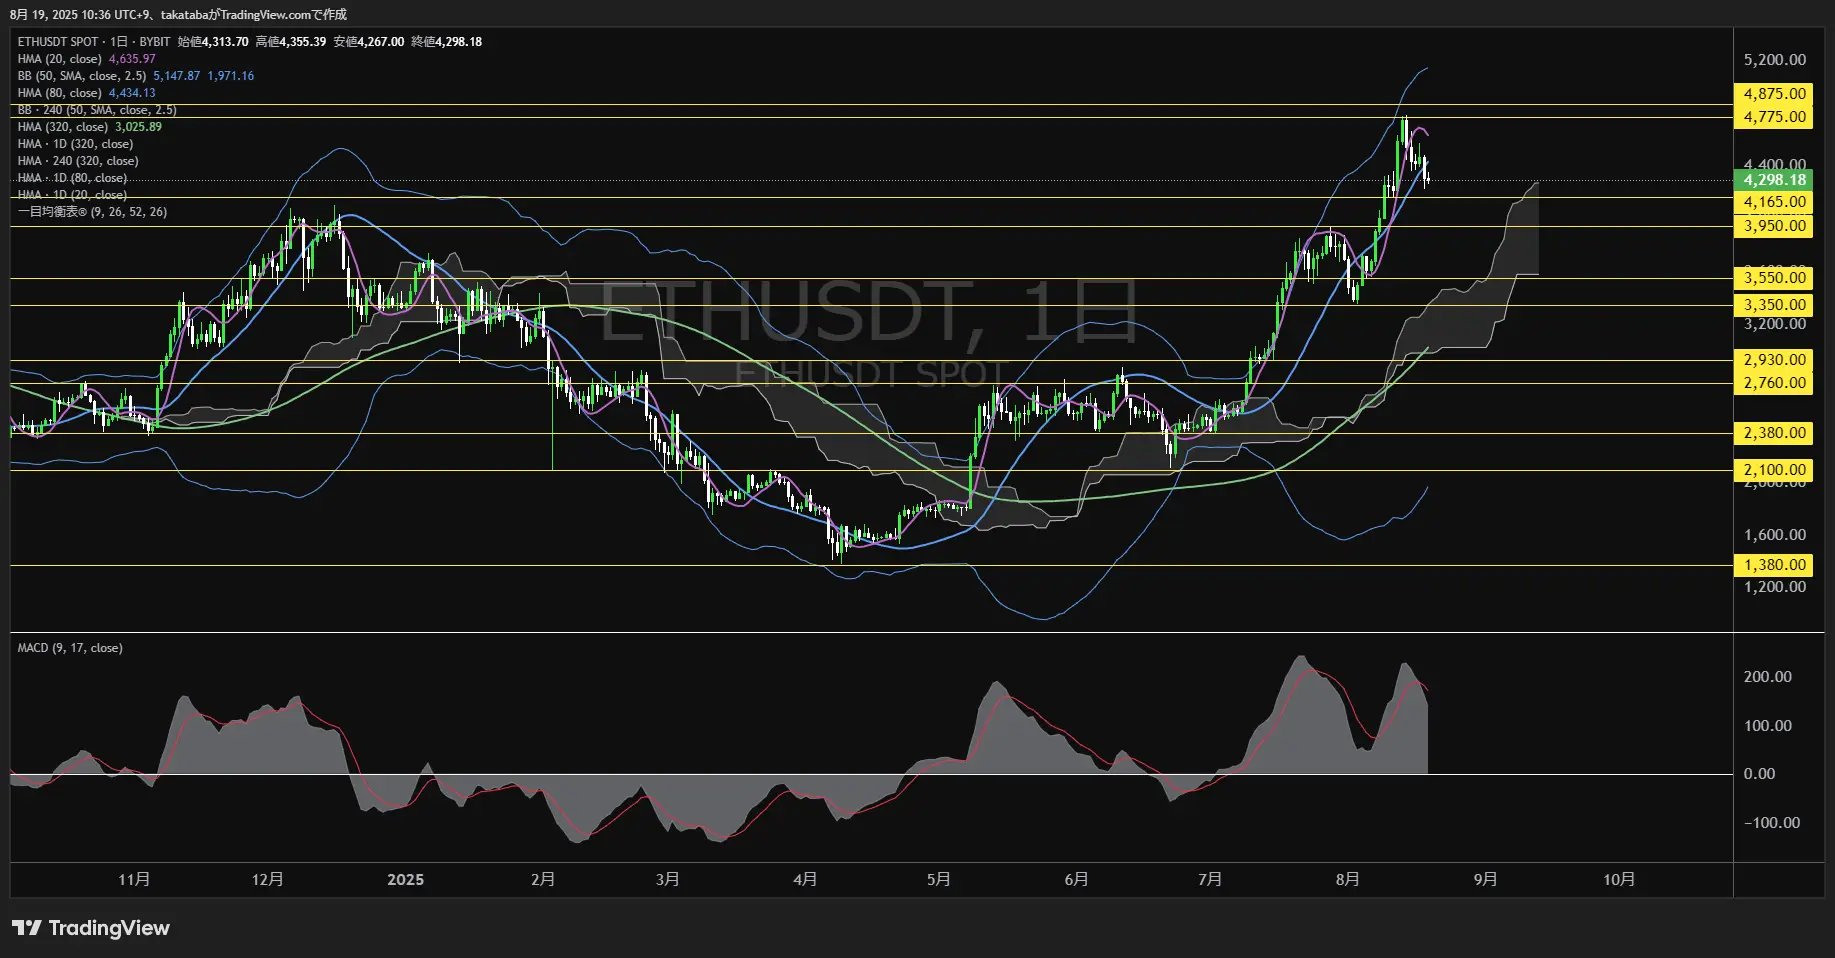Click the 2,930.00 yellow price label
Viewport: 1835px width, 958px height.
click(1774, 360)
